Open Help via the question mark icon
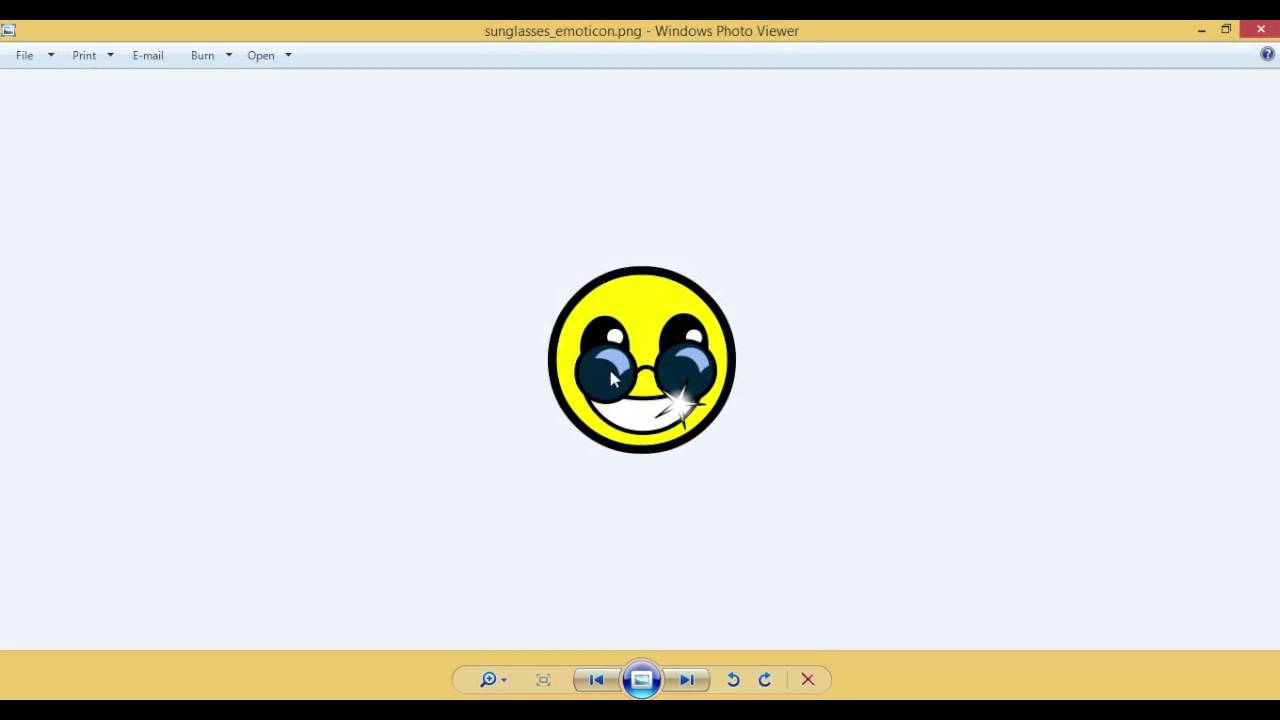This screenshot has height=720, width=1280. pos(1269,55)
